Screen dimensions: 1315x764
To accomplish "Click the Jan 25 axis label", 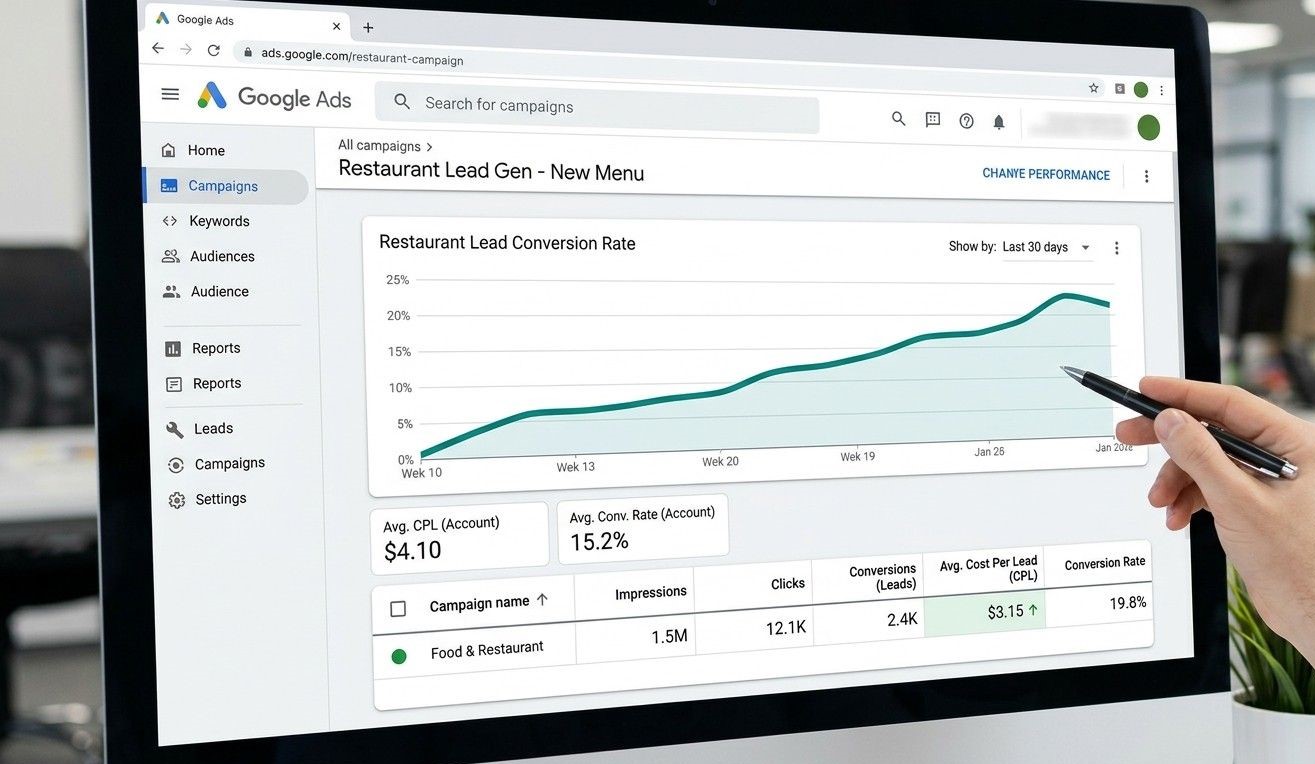I will (989, 452).
